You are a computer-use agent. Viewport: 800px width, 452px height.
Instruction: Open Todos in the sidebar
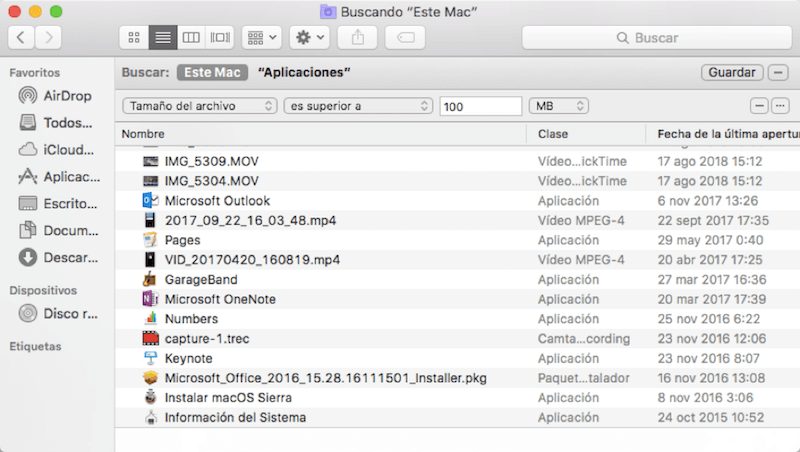click(x=56, y=122)
